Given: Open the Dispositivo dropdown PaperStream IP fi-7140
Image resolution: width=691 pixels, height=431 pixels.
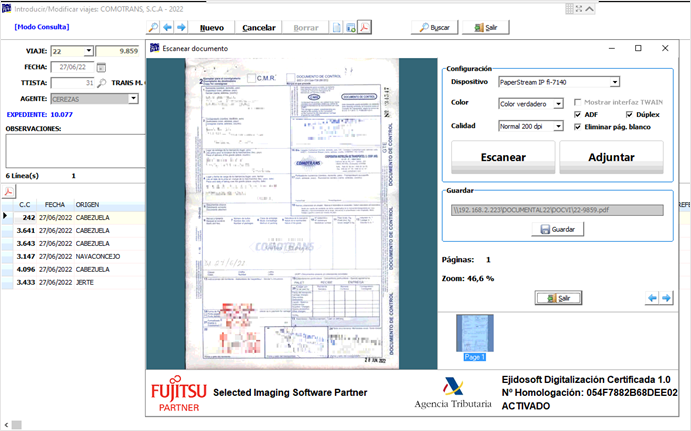Looking at the screenshot, I should 614,82.
